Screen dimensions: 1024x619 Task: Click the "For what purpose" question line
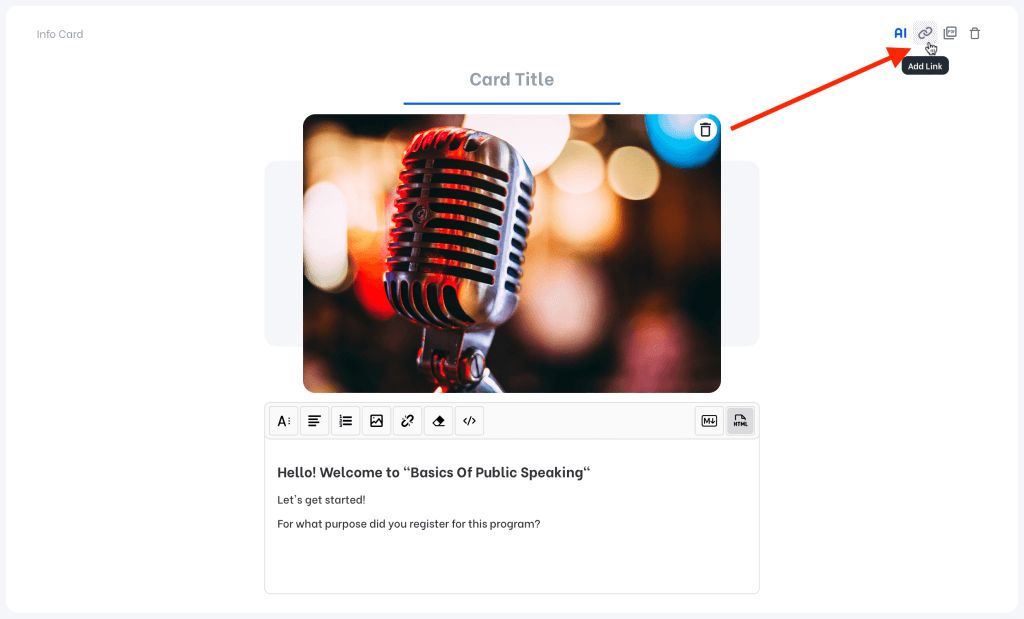(408, 523)
